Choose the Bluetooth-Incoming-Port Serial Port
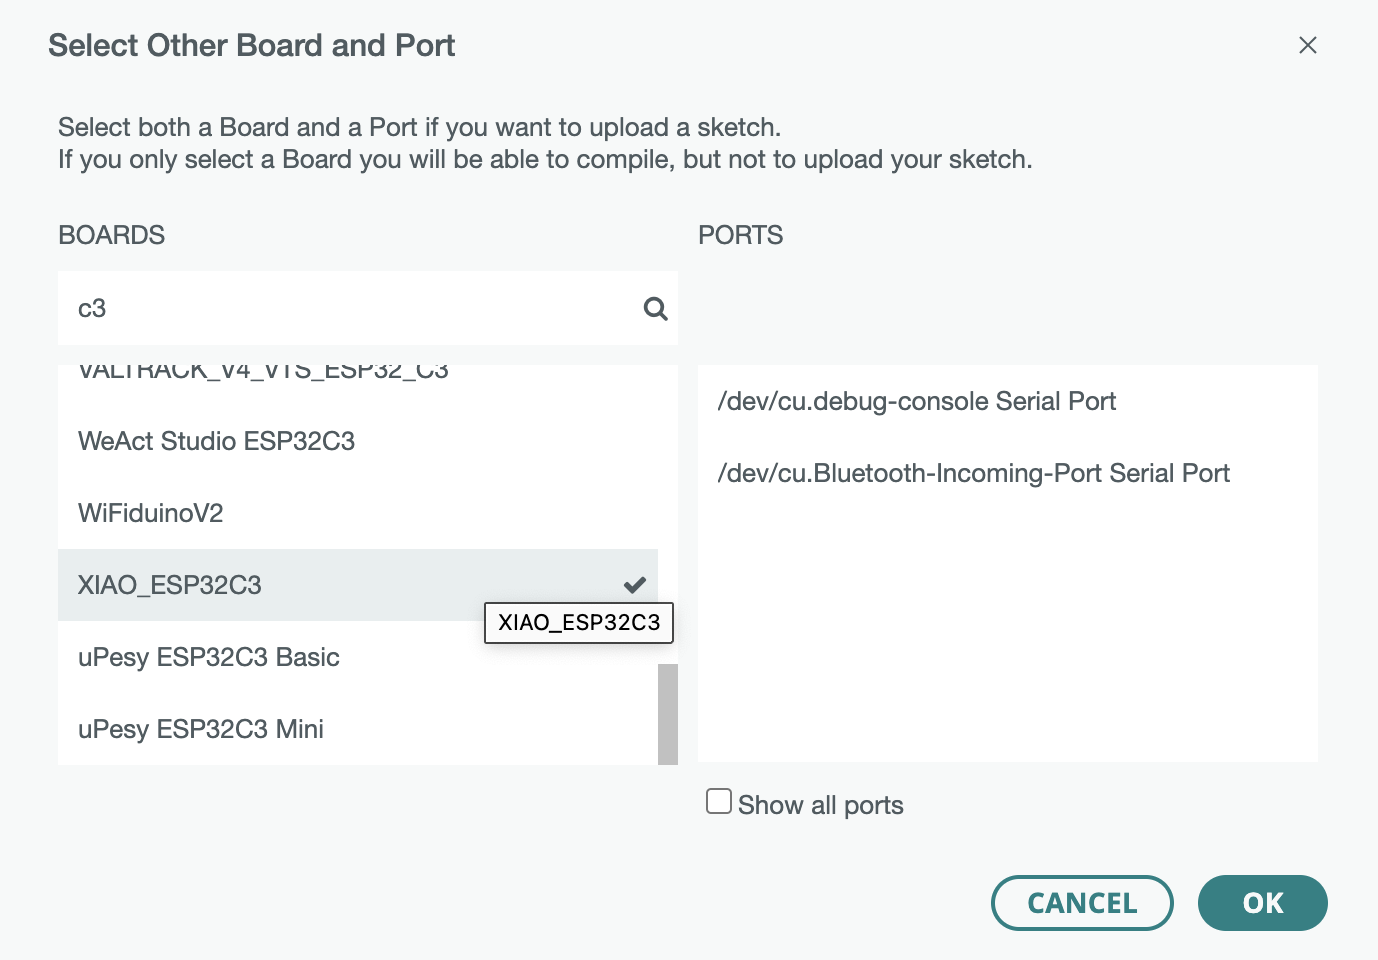Image resolution: width=1378 pixels, height=960 pixels. 973,473
